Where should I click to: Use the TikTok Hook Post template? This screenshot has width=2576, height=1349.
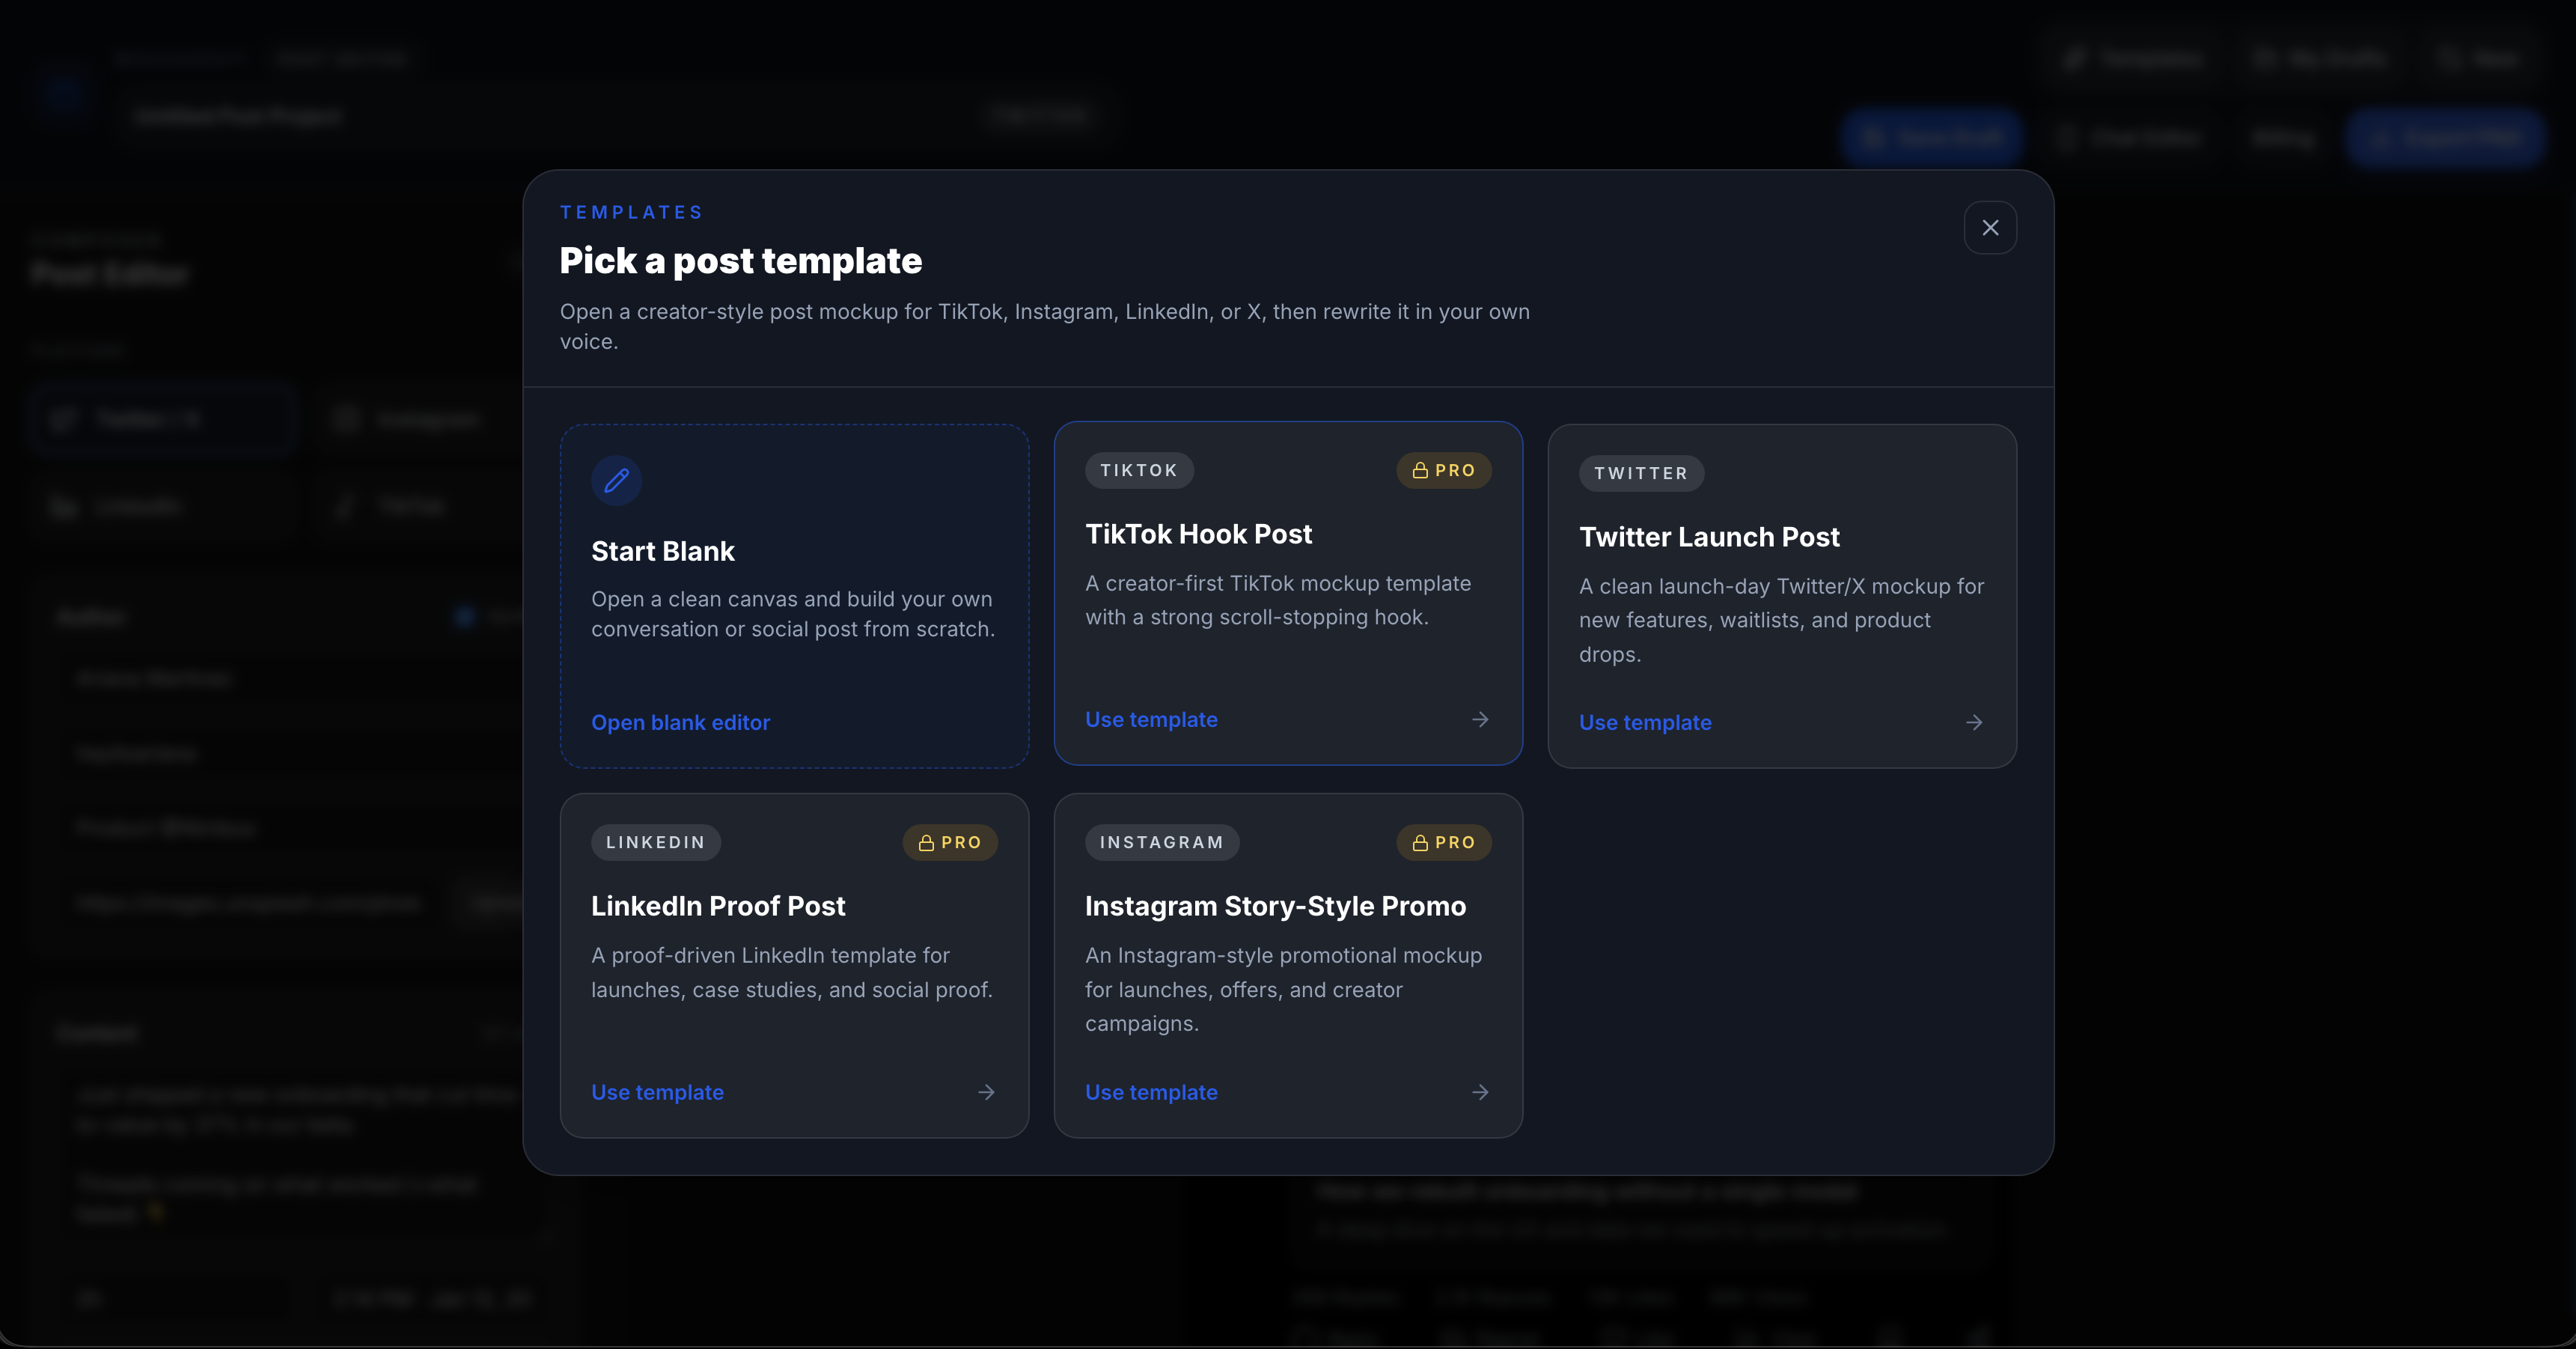pyautogui.click(x=1151, y=719)
